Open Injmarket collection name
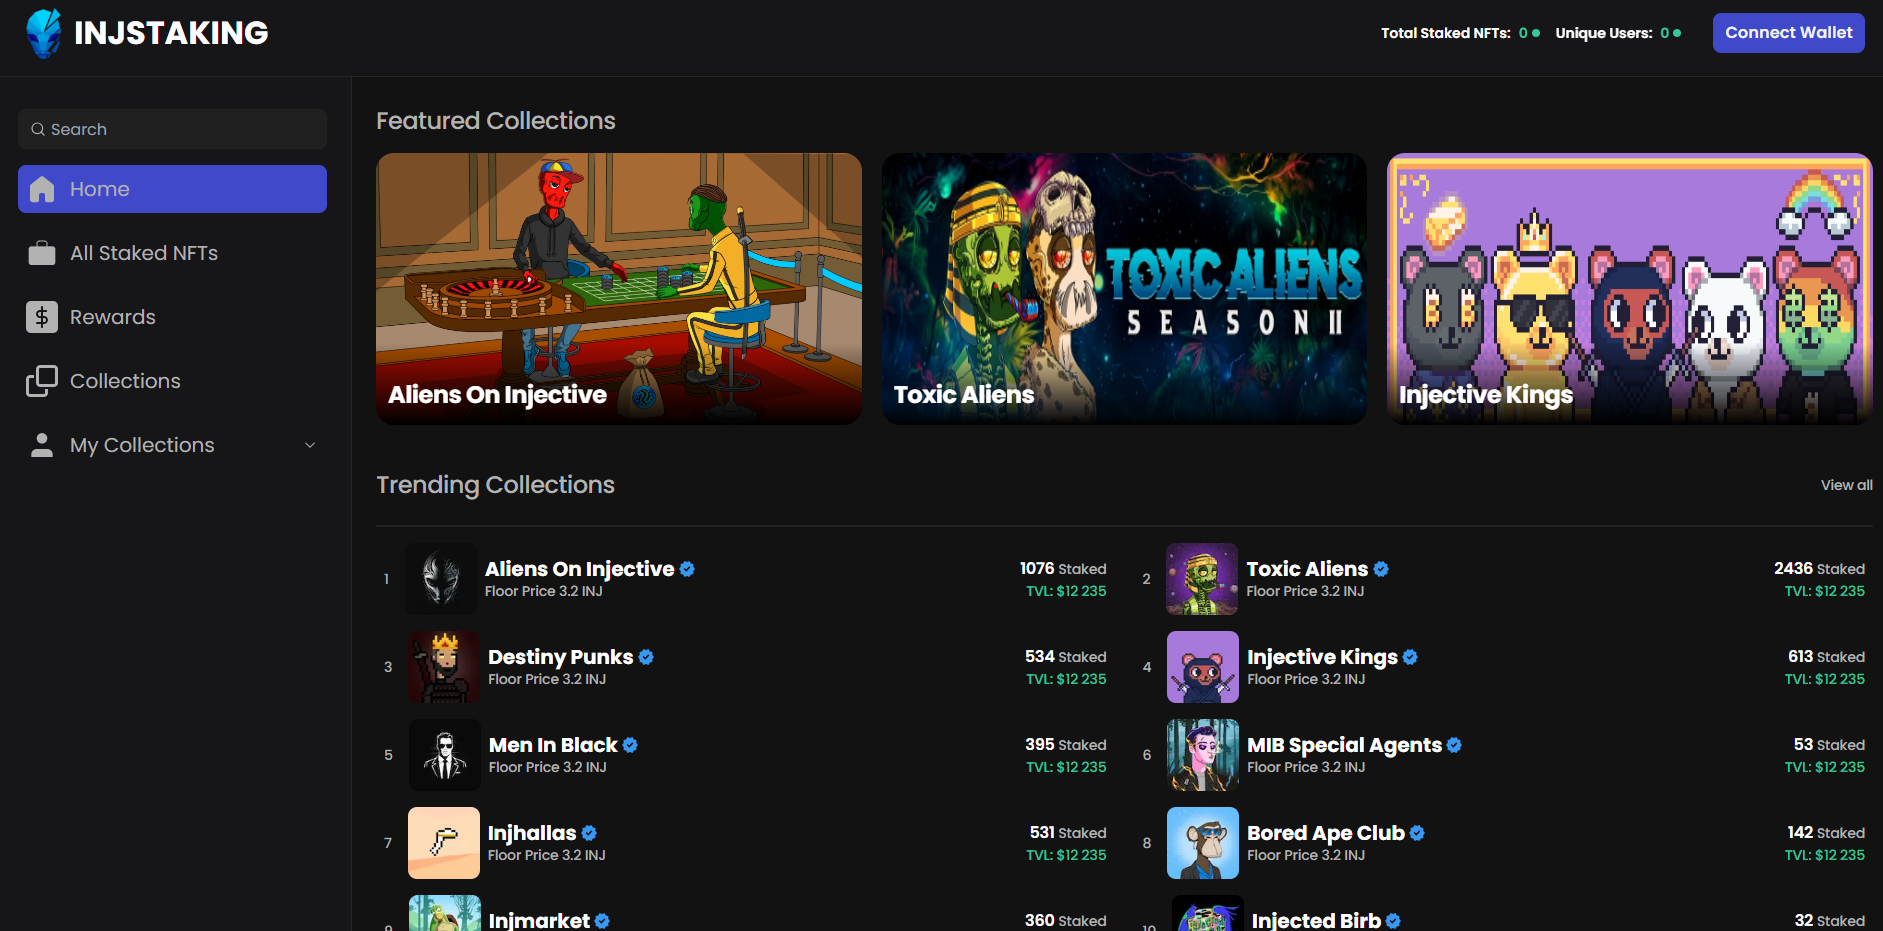The image size is (1883, 931). point(539,920)
